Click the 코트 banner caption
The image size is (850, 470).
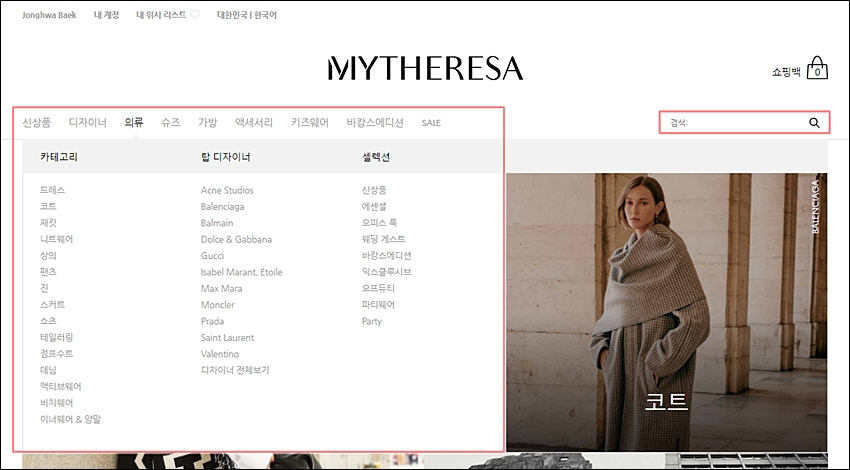coord(666,401)
